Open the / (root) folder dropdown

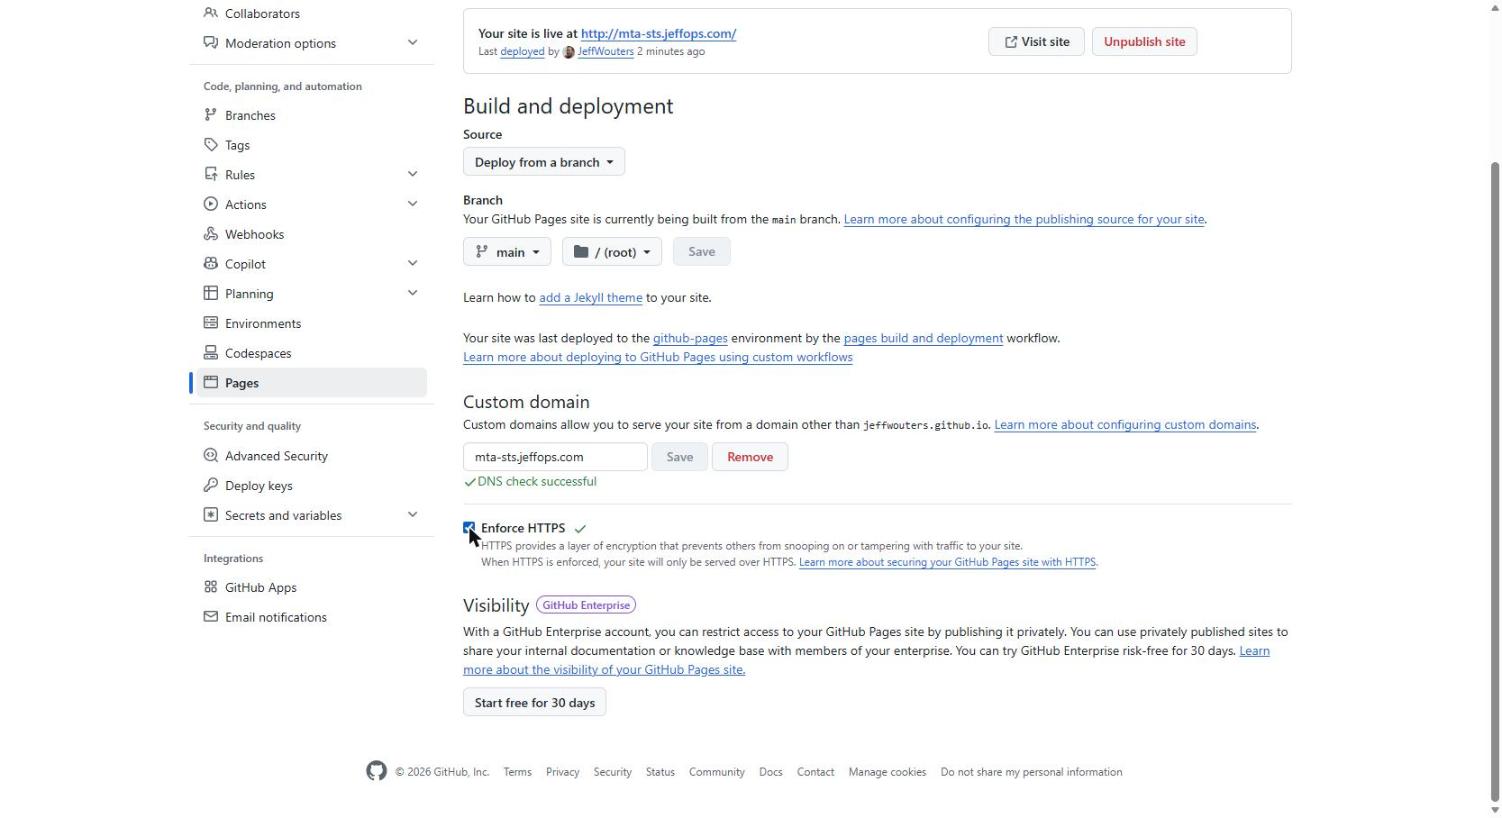[612, 252]
